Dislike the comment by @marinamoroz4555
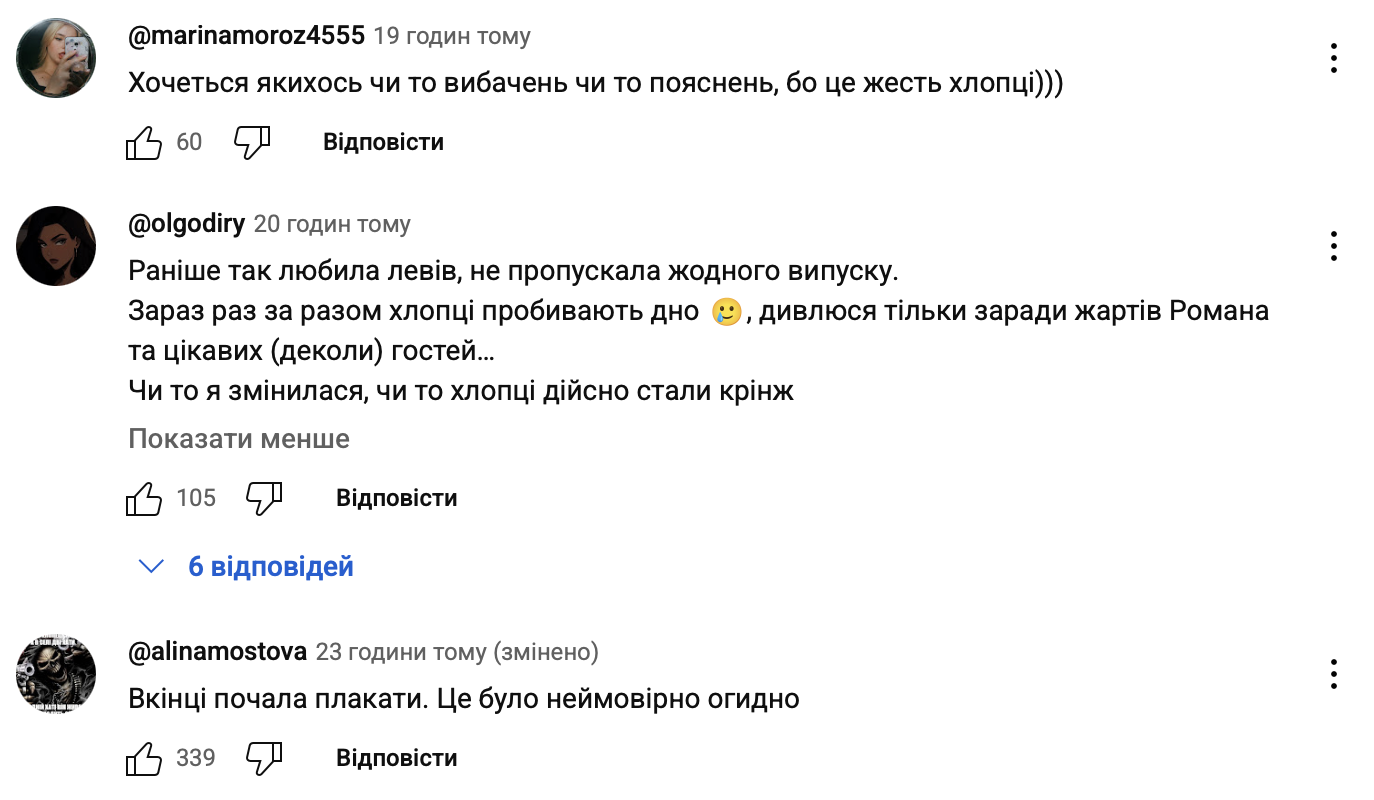 pos(252,143)
